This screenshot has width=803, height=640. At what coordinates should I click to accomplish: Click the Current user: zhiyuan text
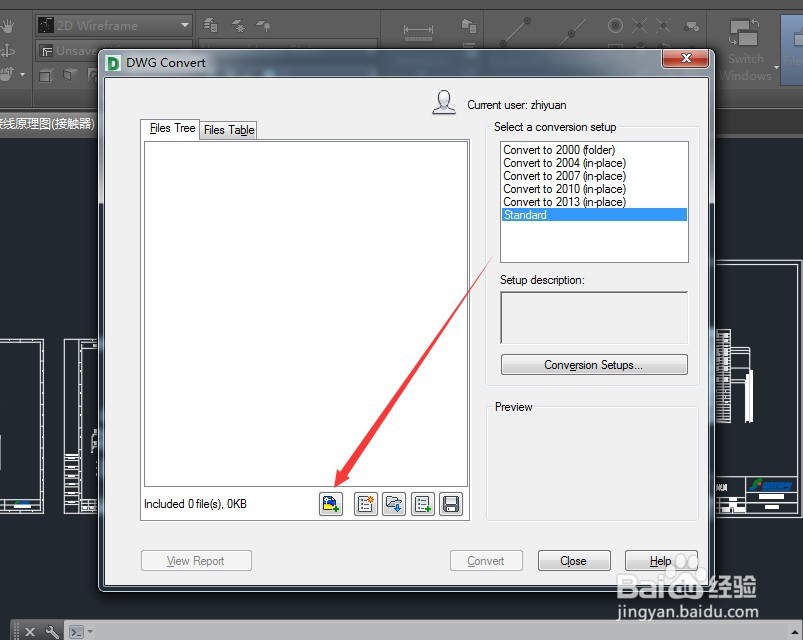pos(517,105)
